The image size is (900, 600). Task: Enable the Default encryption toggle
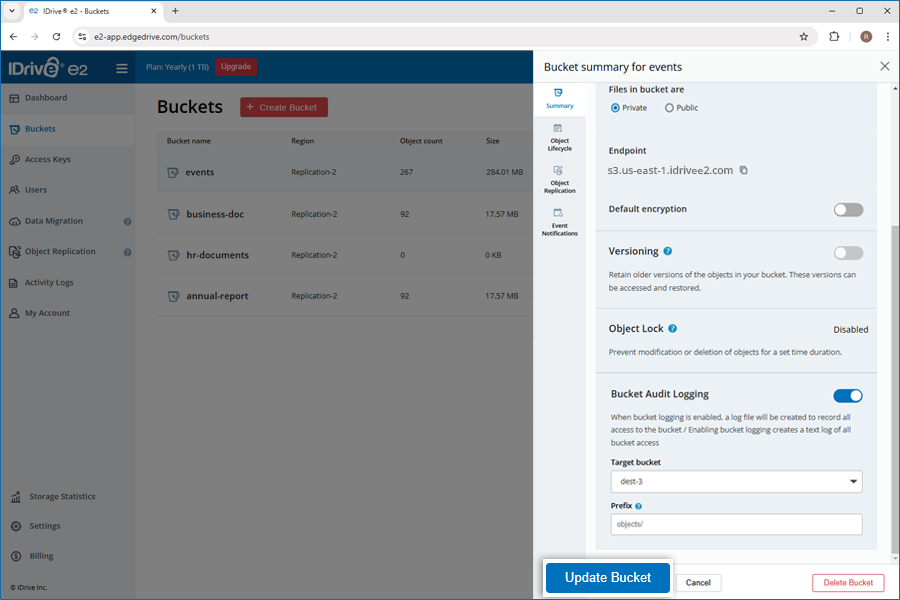coord(847,210)
